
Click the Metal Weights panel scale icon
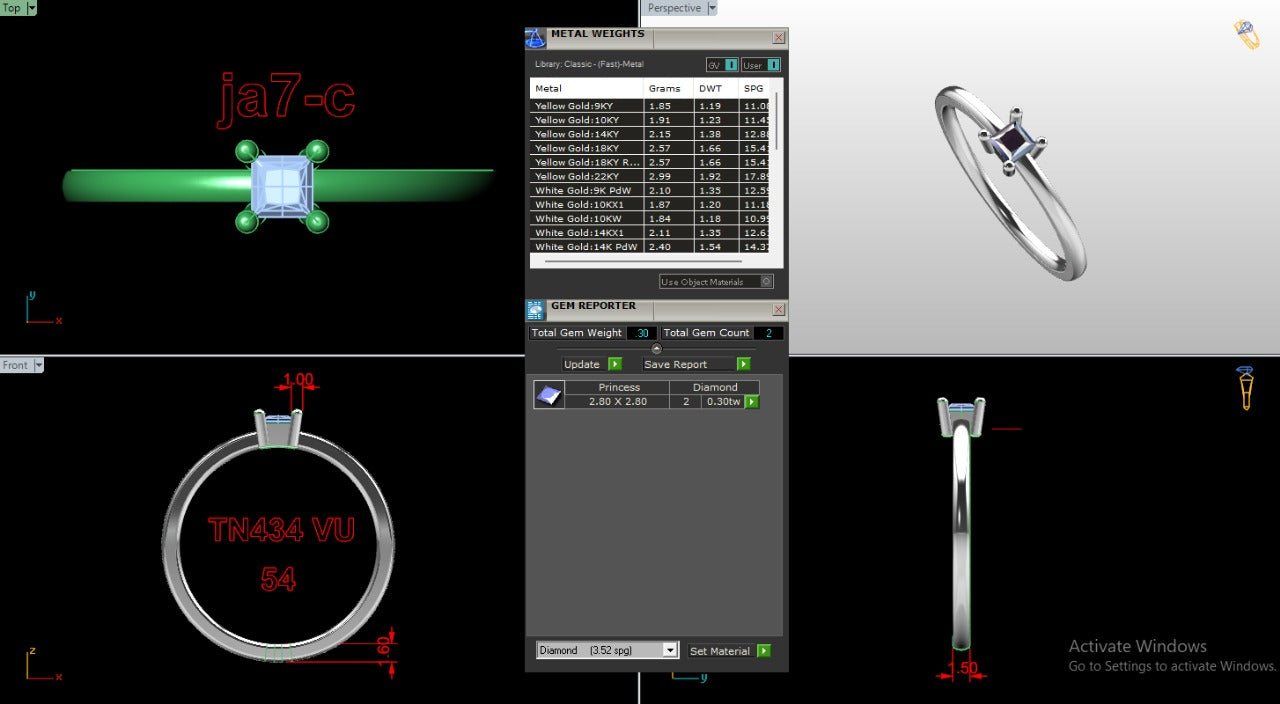click(535, 38)
